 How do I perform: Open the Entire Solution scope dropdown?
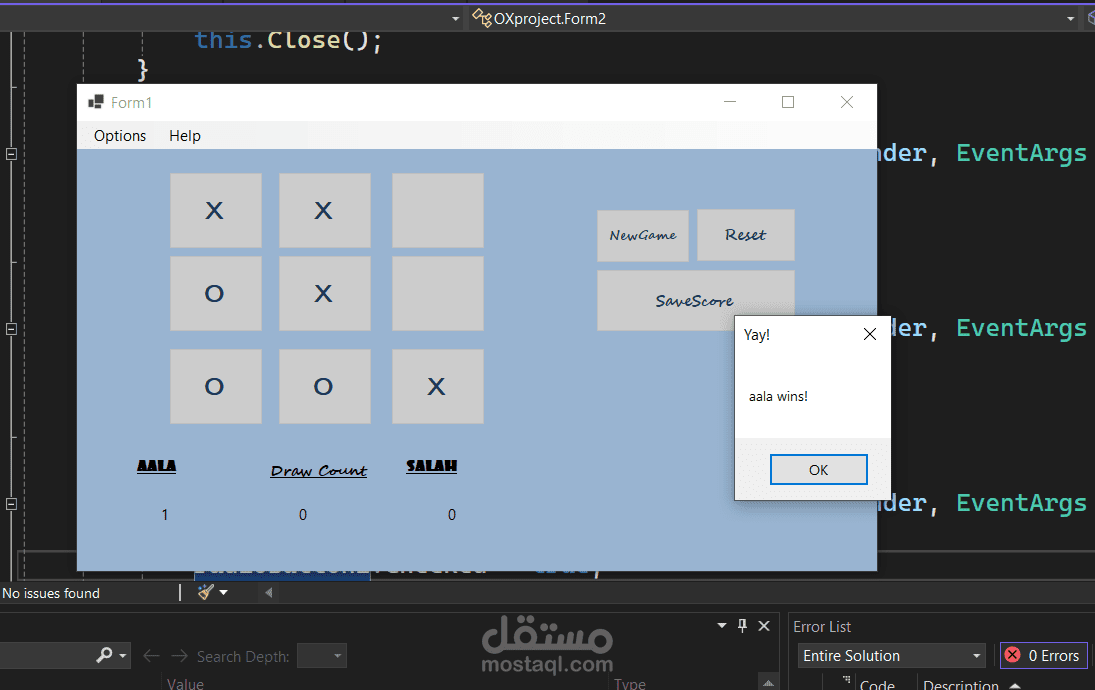891,656
